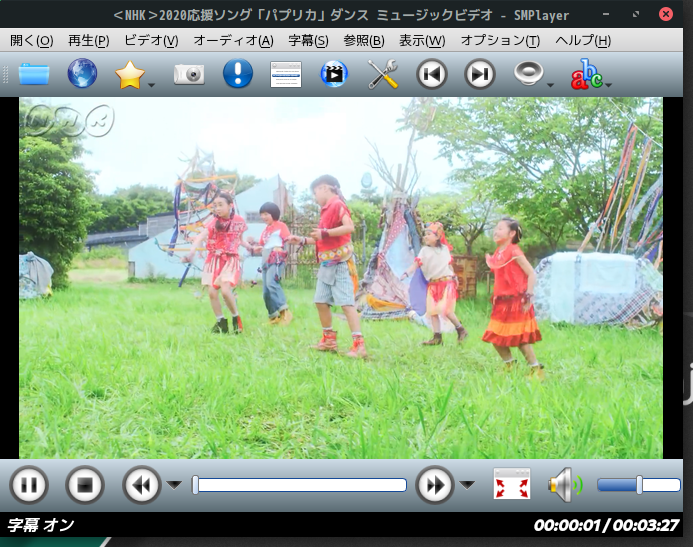The height and width of the screenshot is (547, 693).
Task: Open the 字幕(S) menu
Action: click(308, 41)
